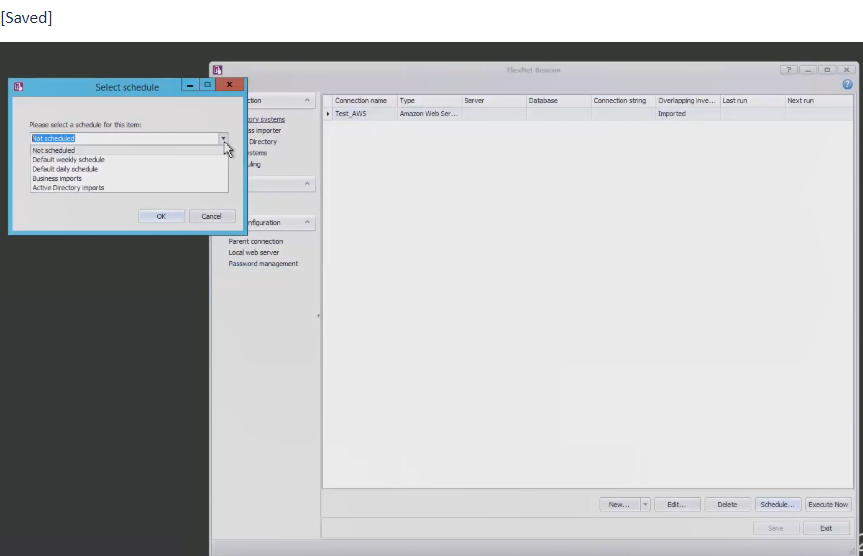The width and height of the screenshot is (863, 556).
Task: Open the blue help icon in FlexNet Beacon
Action: tap(847, 84)
